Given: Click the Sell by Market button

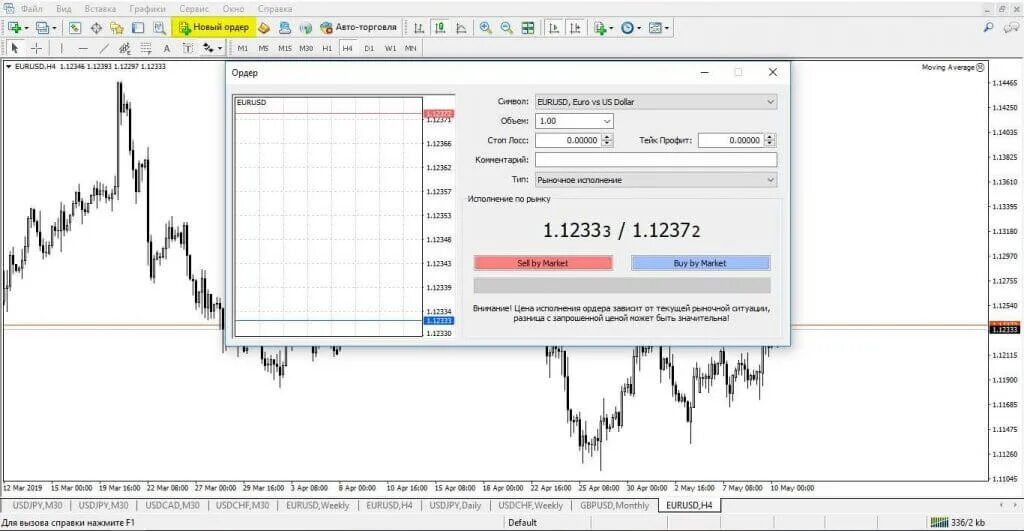Looking at the screenshot, I should [543, 263].
